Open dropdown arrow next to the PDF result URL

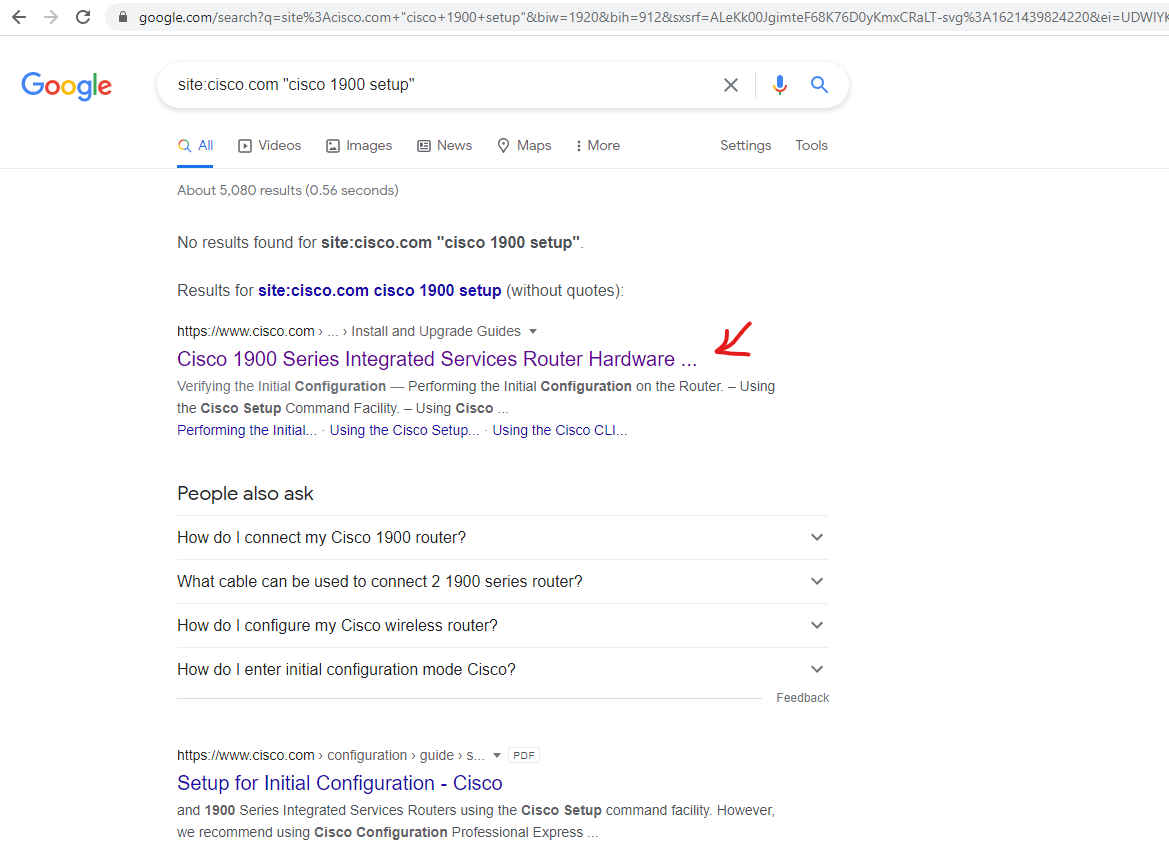(x=497, y=756)
